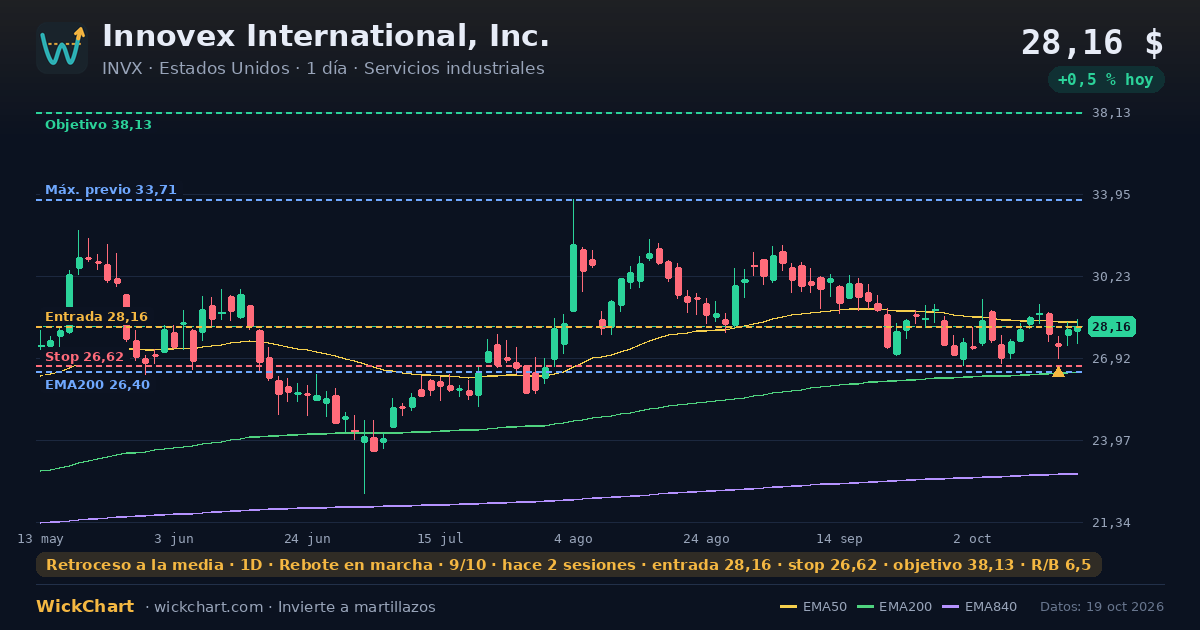Click the Retroceso a la media signal banner
This screenshot has height=630, width=1200.
click(569, 565)
